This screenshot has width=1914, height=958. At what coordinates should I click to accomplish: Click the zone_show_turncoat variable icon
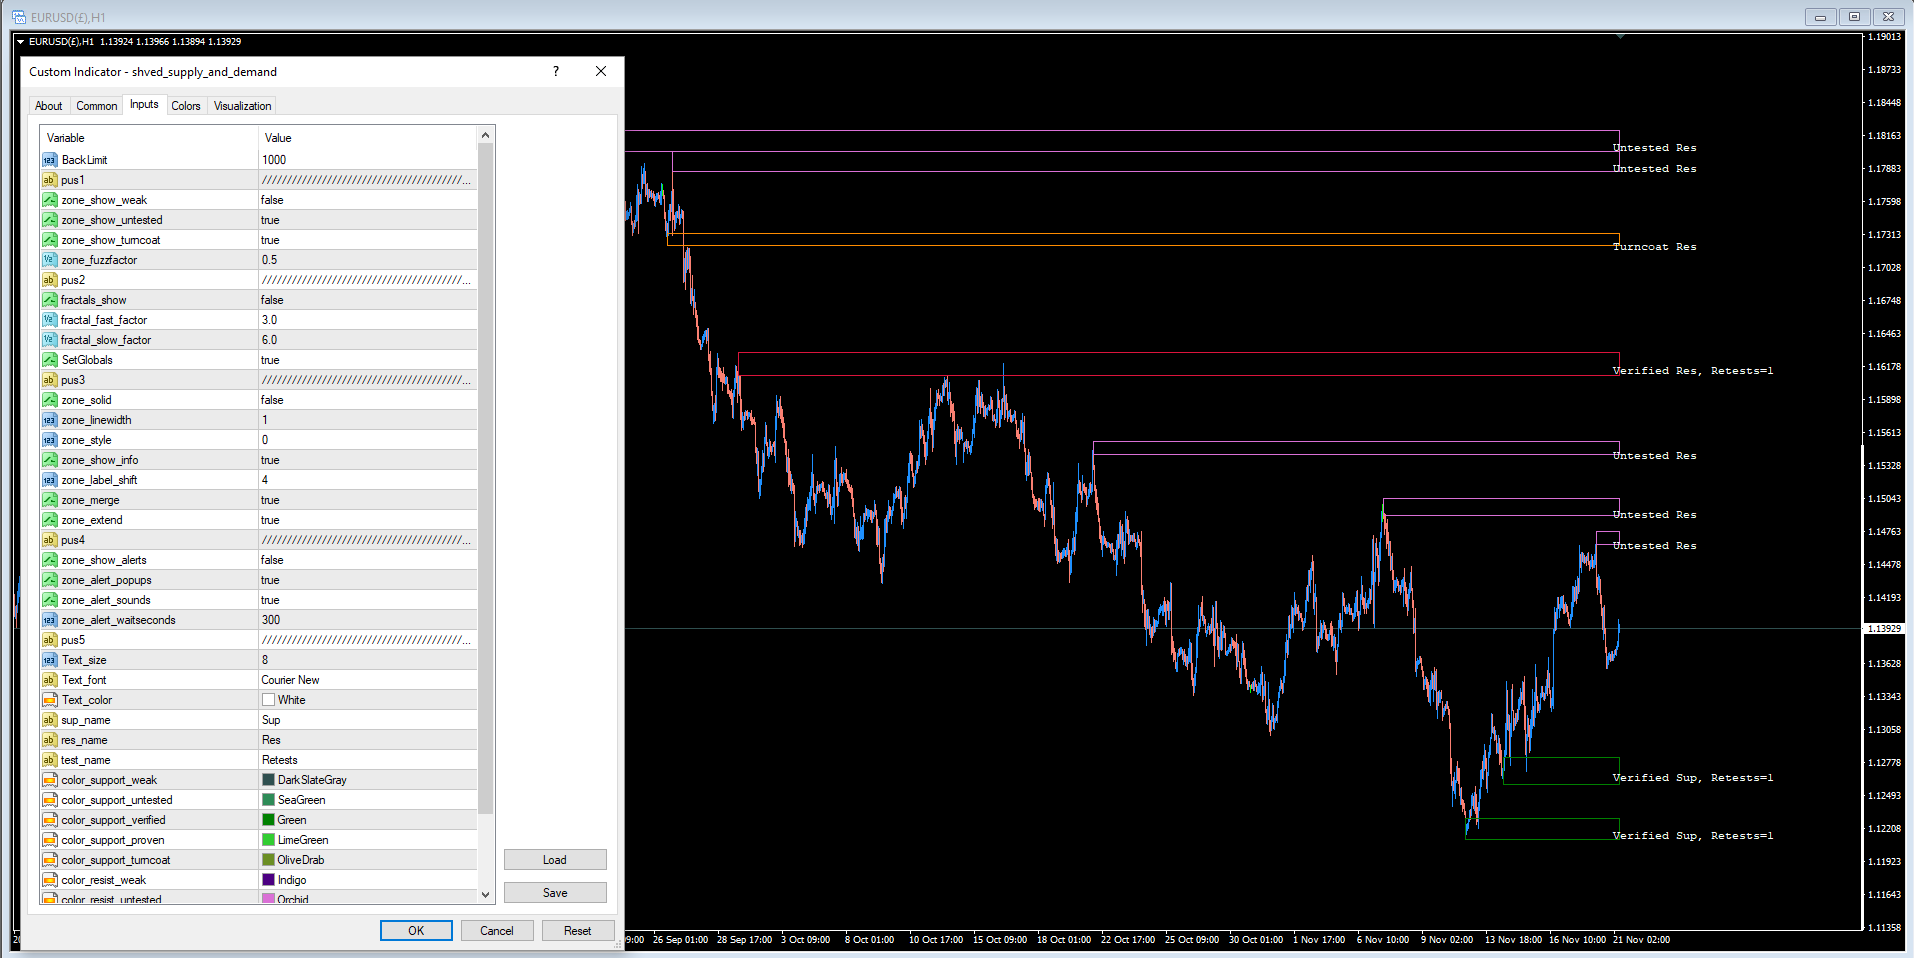pyautogui.click(x=49, y=240)
